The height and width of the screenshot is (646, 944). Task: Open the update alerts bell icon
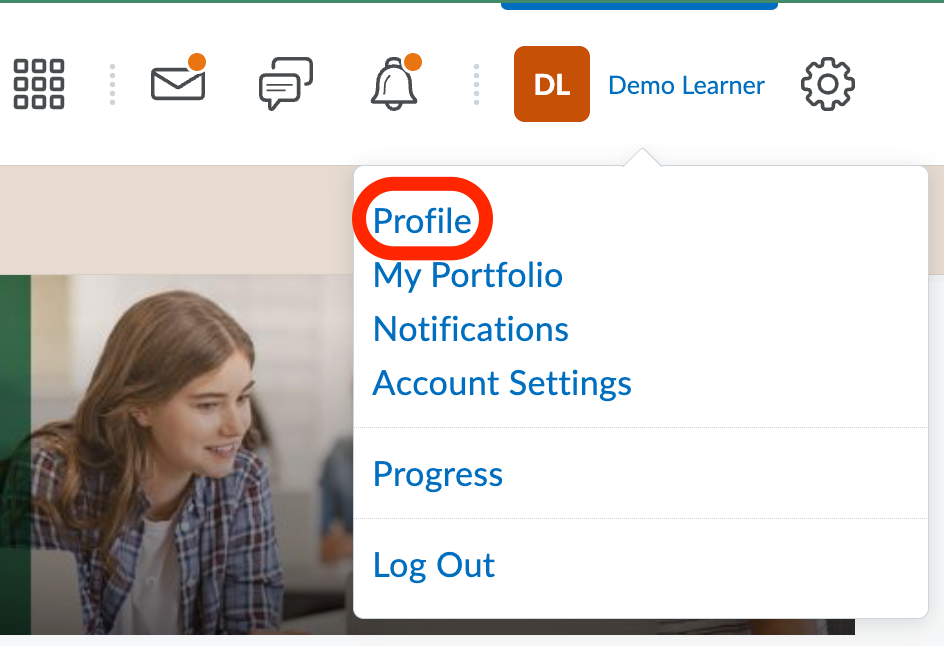[x=395, y=82]
